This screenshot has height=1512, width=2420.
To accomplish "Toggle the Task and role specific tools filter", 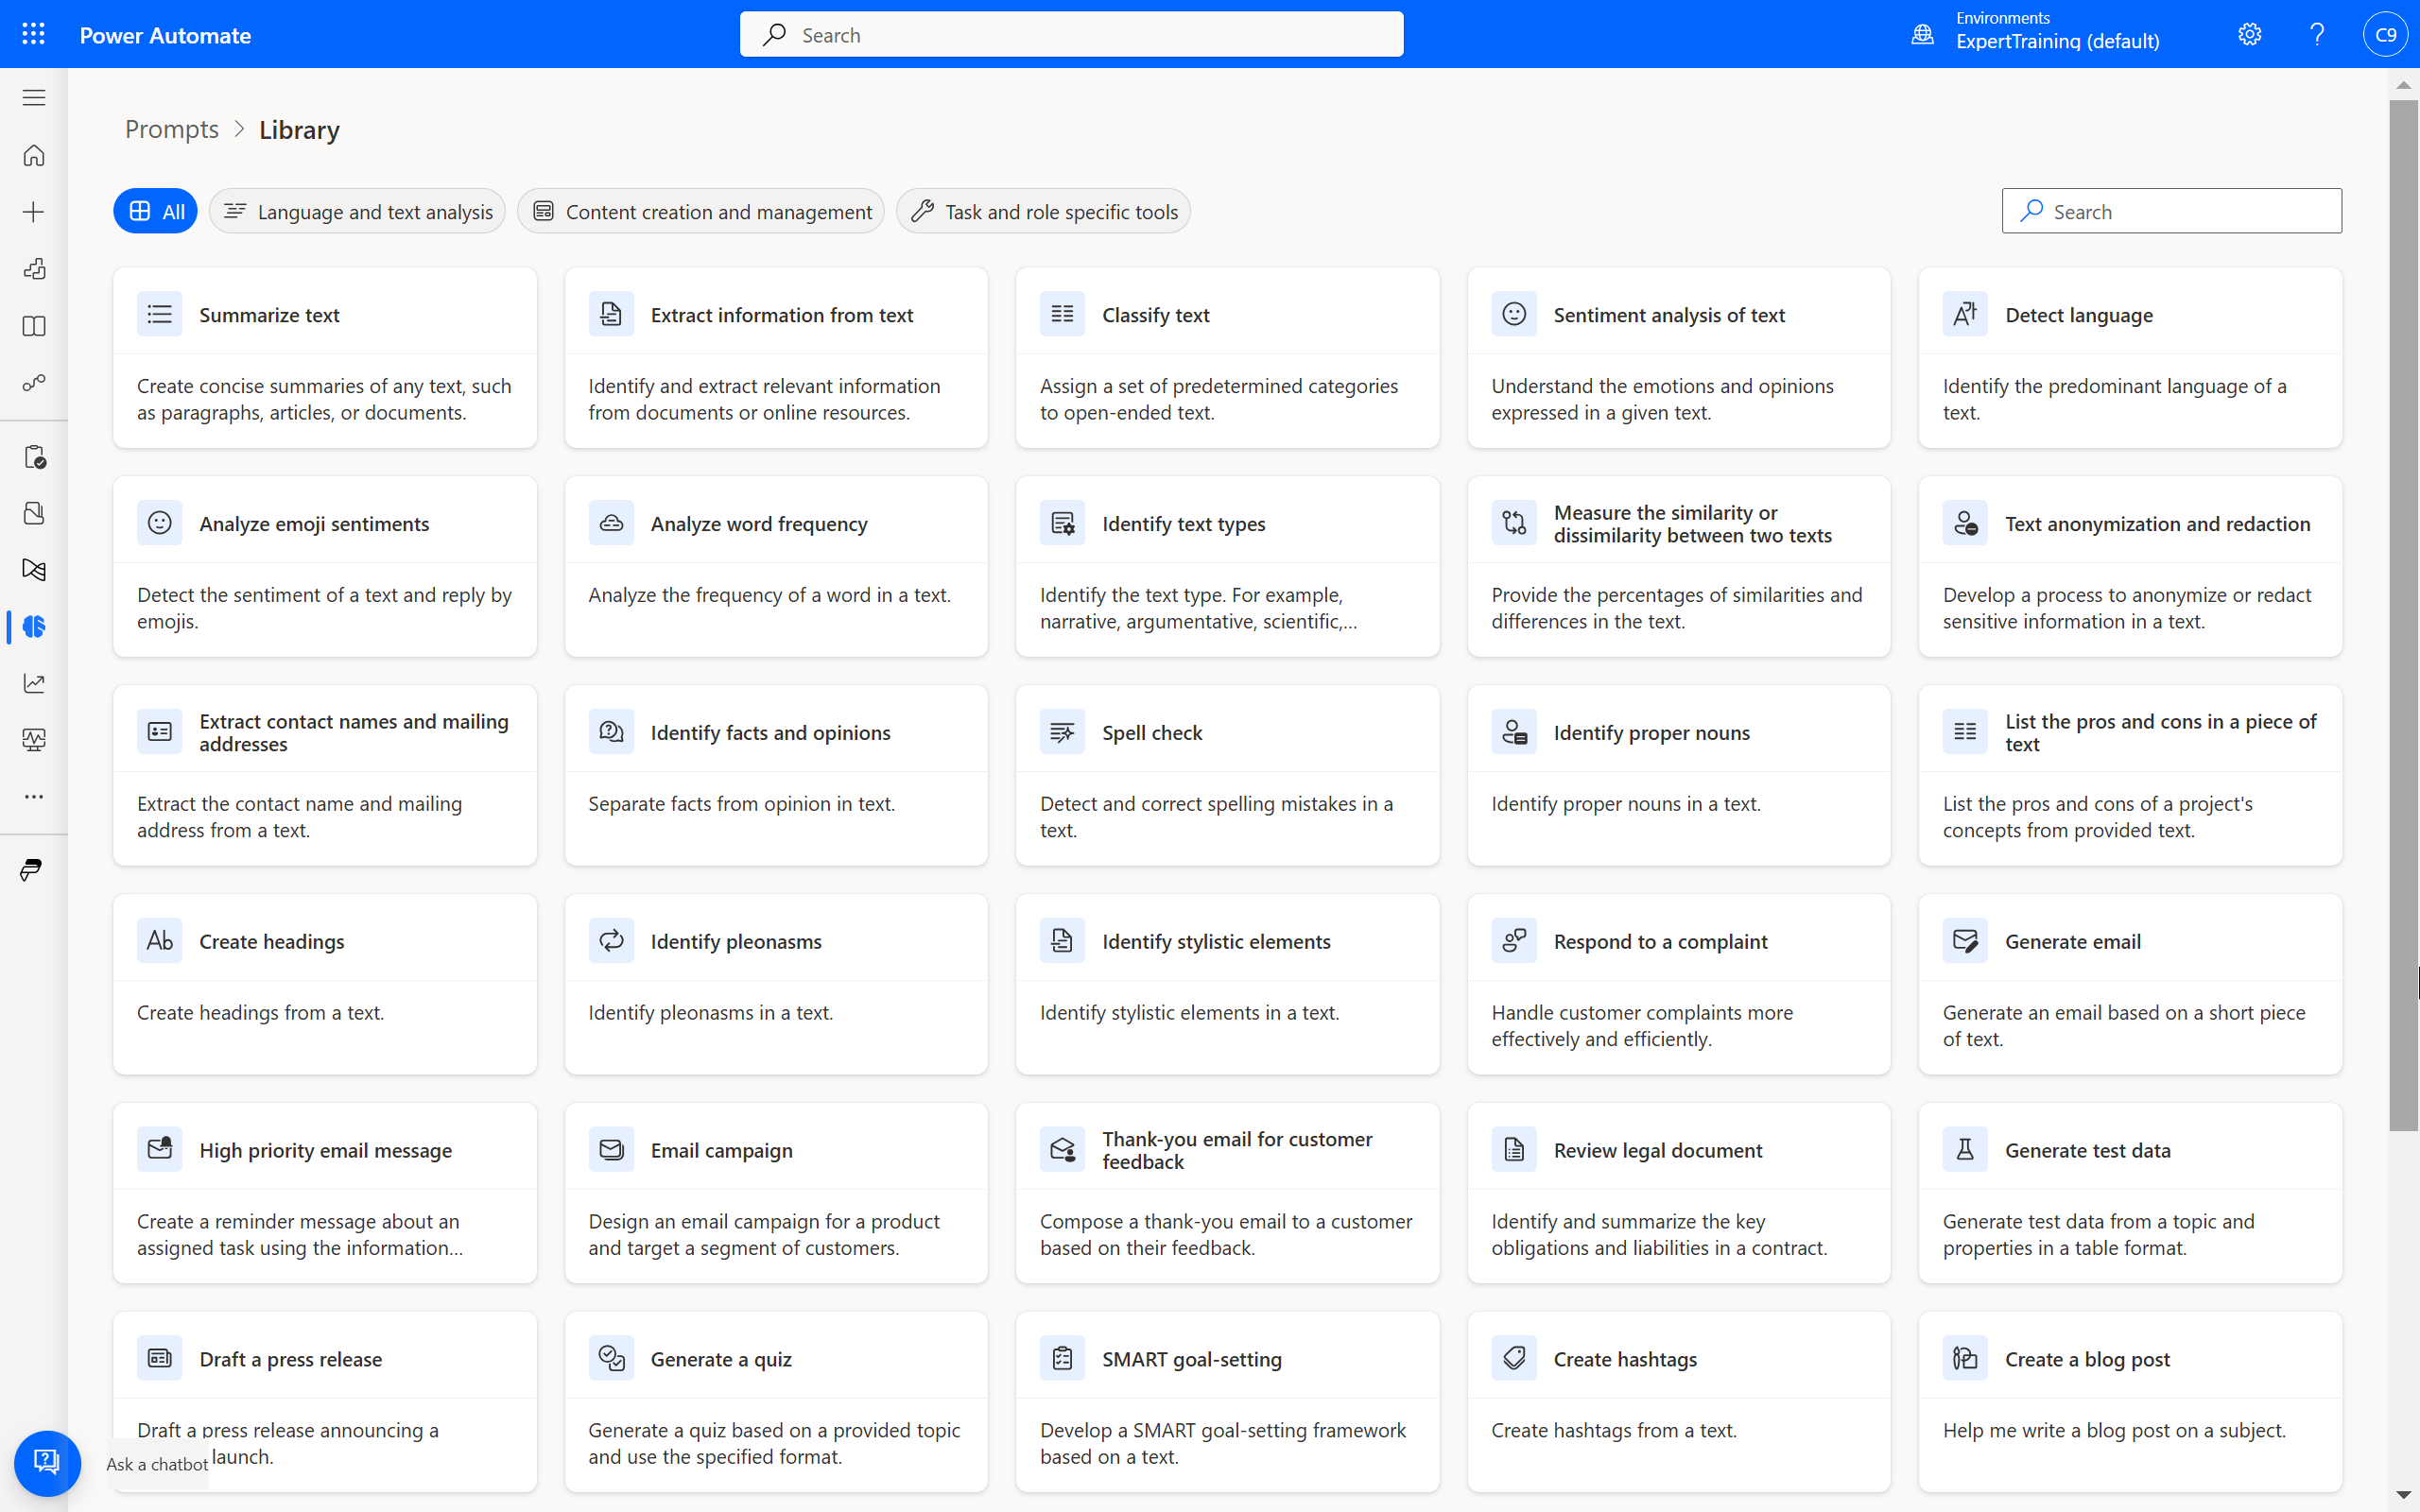I will (x=1042, y=211).
